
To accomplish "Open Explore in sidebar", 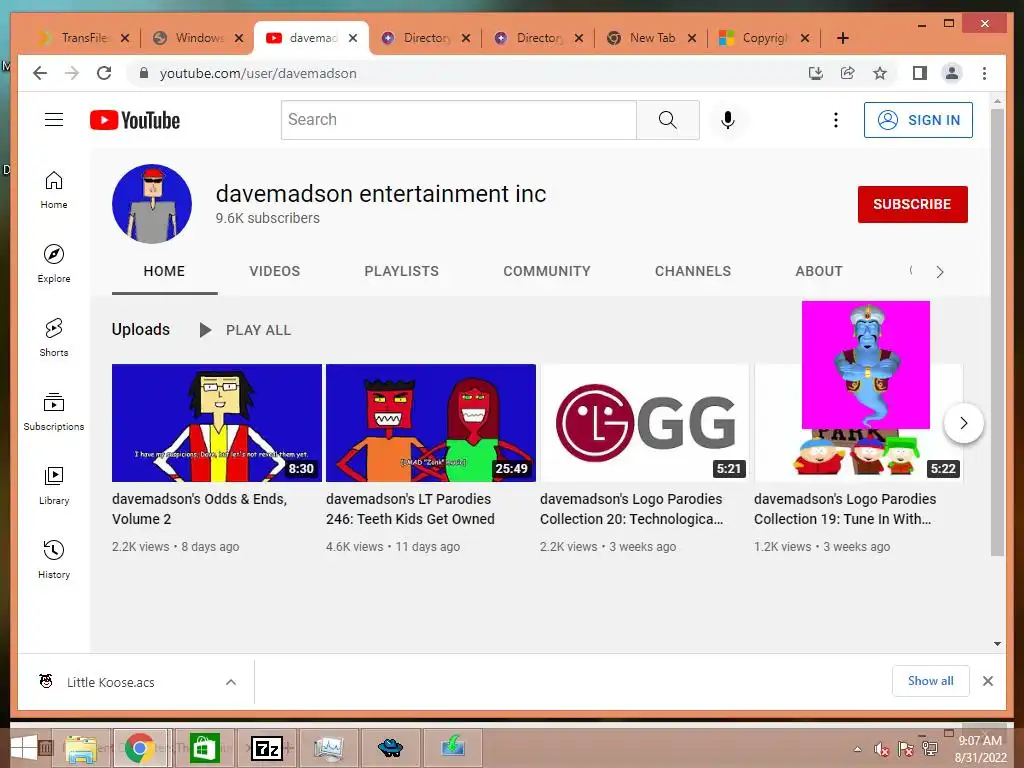I will pos(54,264).
